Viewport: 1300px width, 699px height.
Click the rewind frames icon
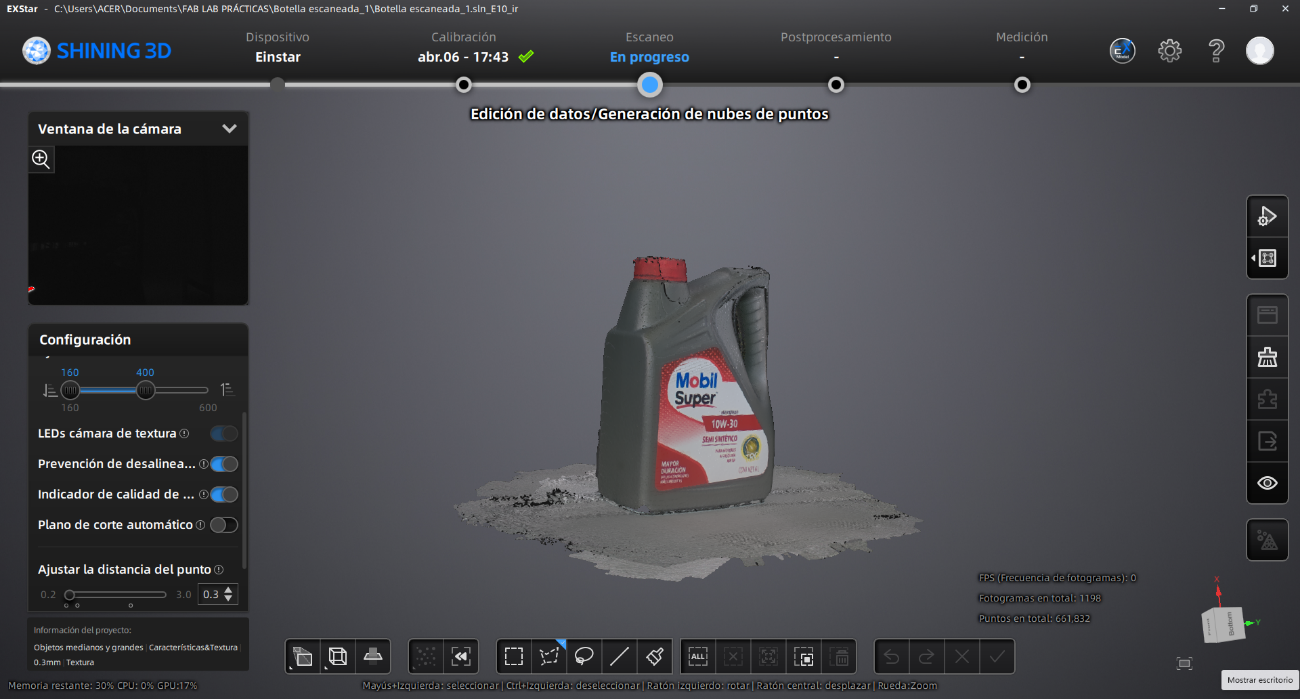(x=461, y=657)
